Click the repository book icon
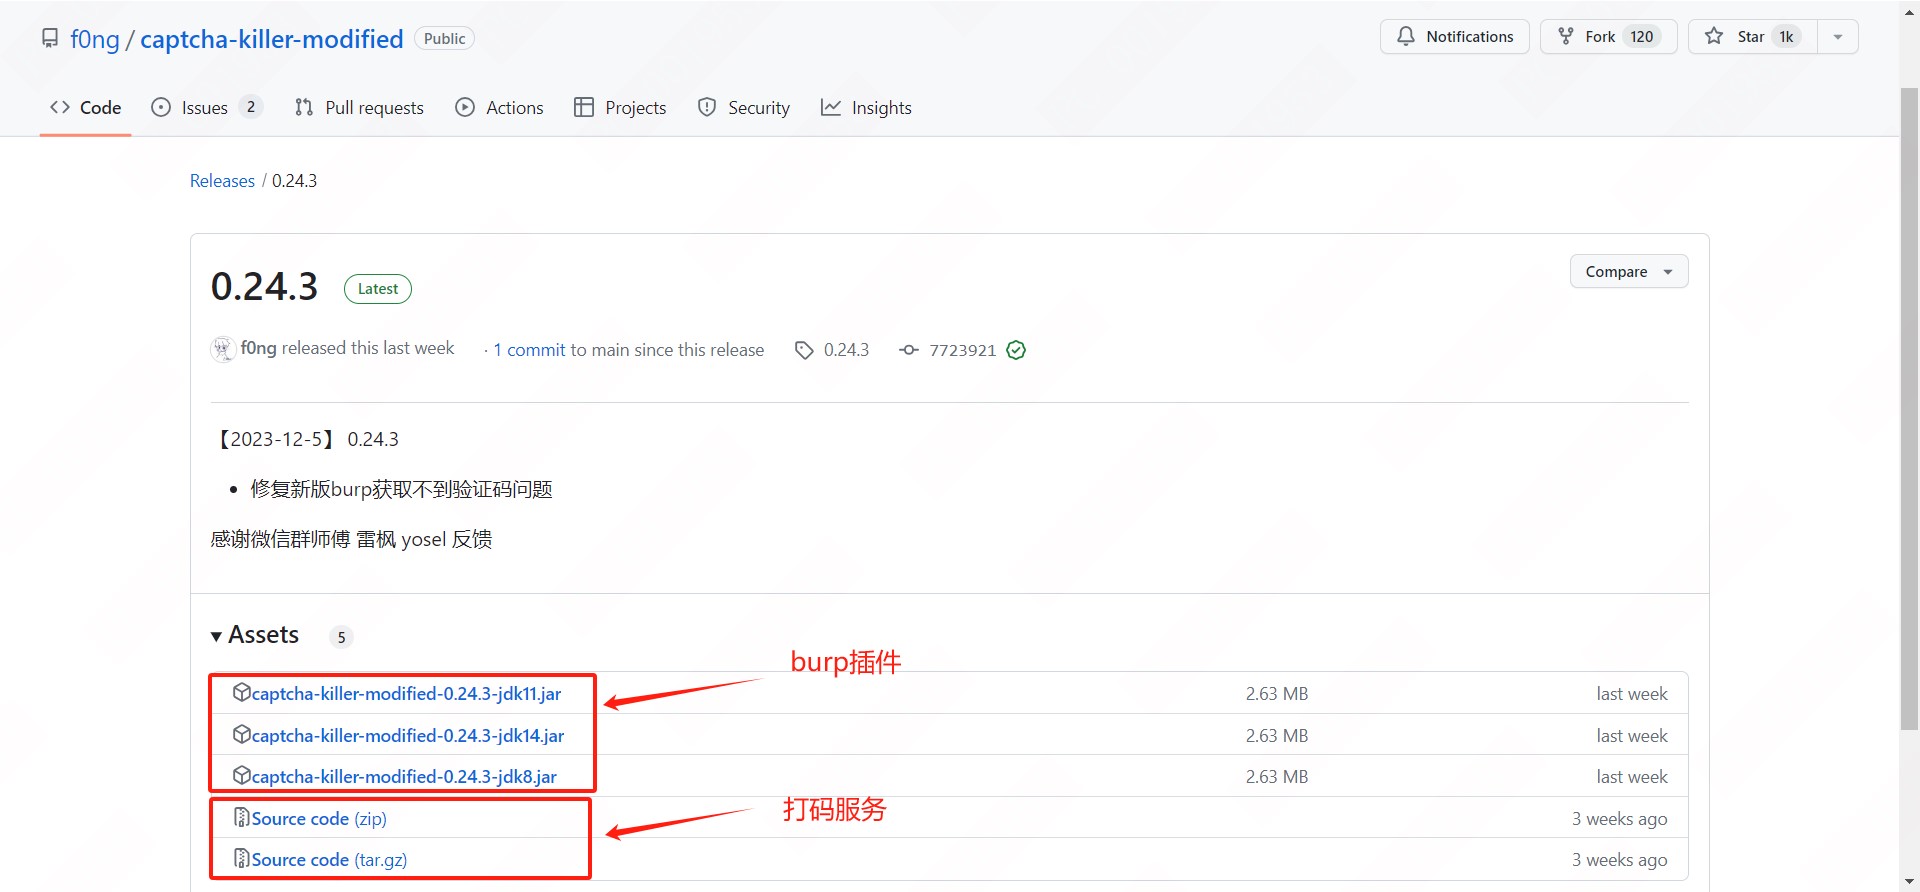 click(x=50, y=38)
